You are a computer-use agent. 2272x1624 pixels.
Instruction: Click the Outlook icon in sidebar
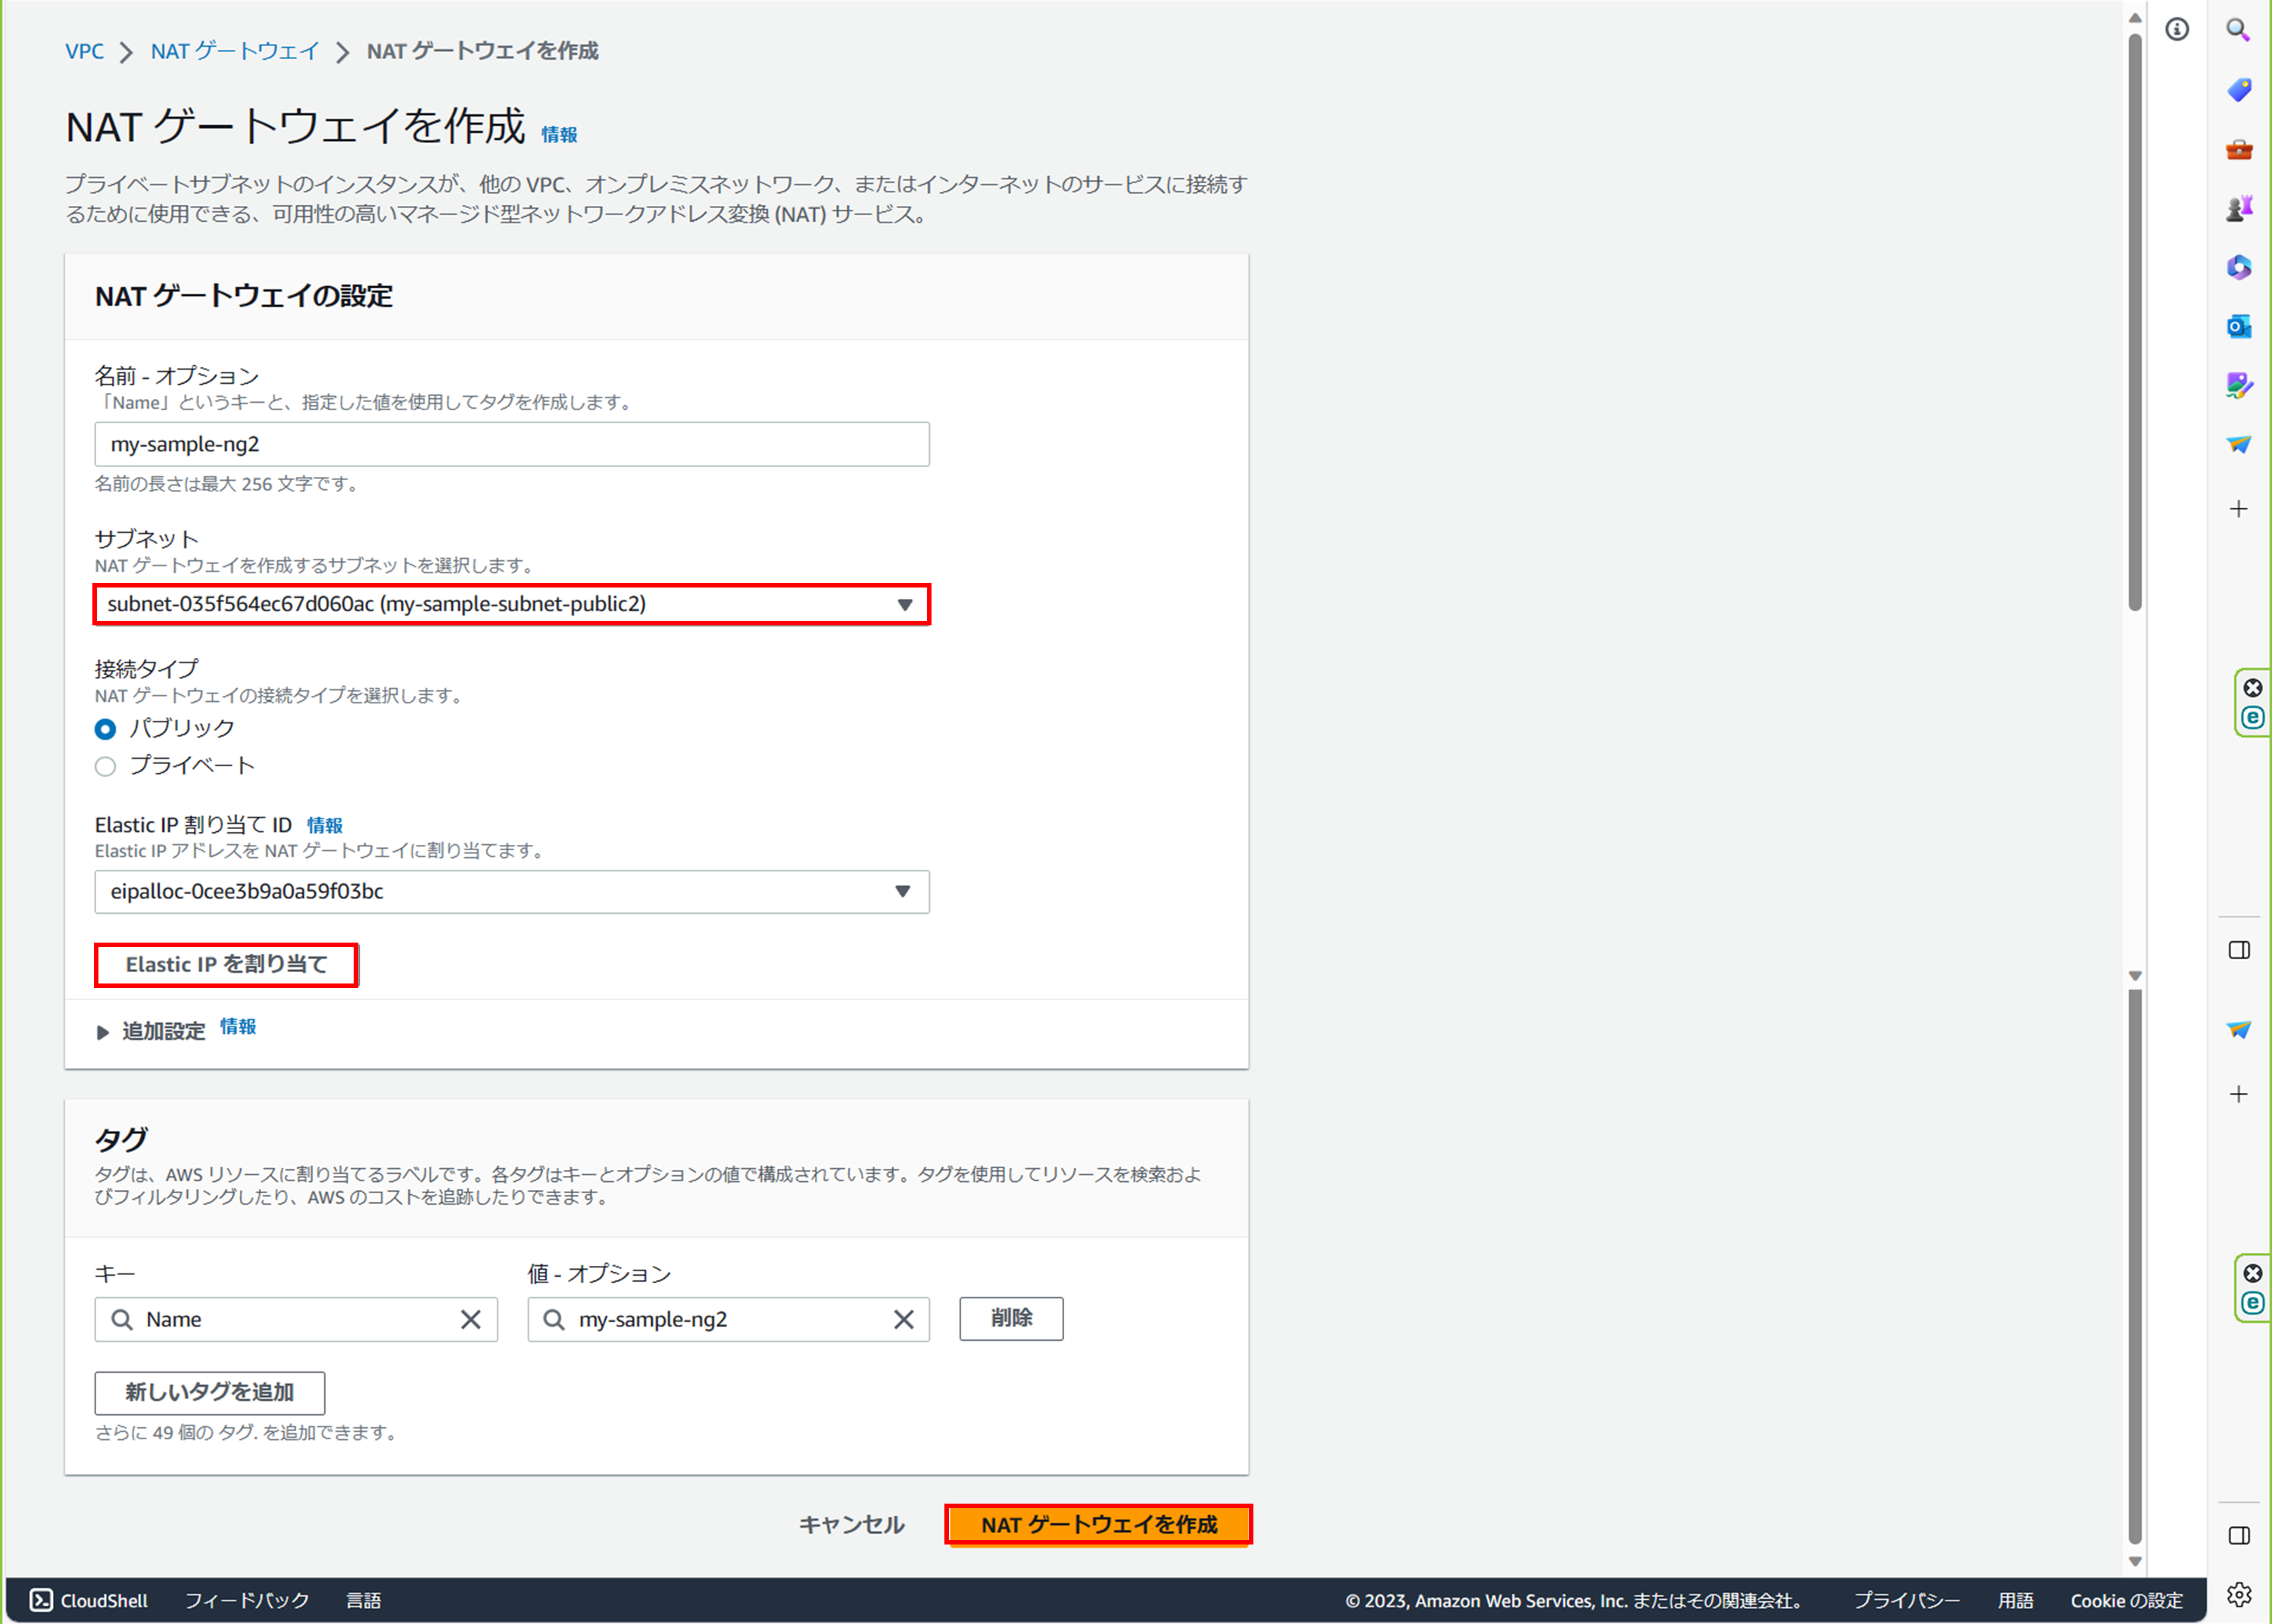[2238, 327]
